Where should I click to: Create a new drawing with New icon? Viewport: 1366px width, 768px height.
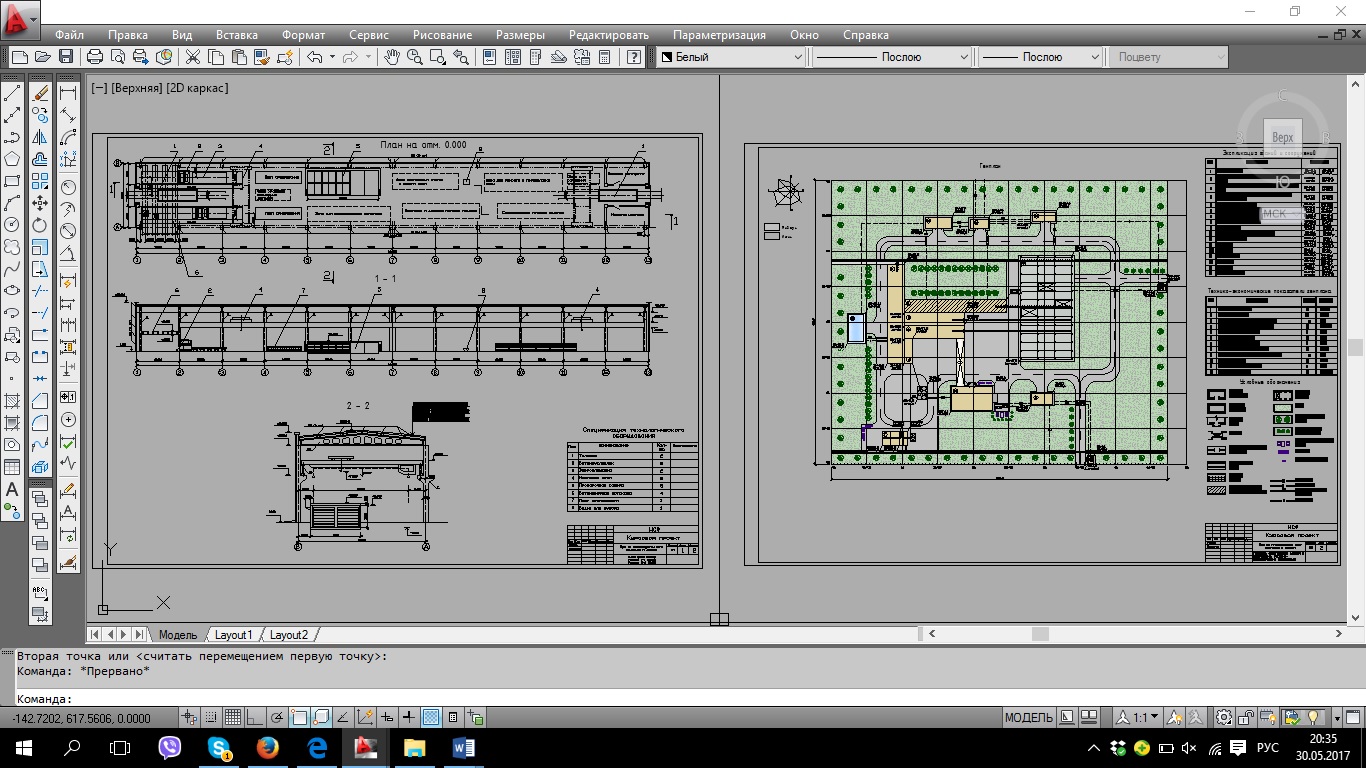coord(19,57)
